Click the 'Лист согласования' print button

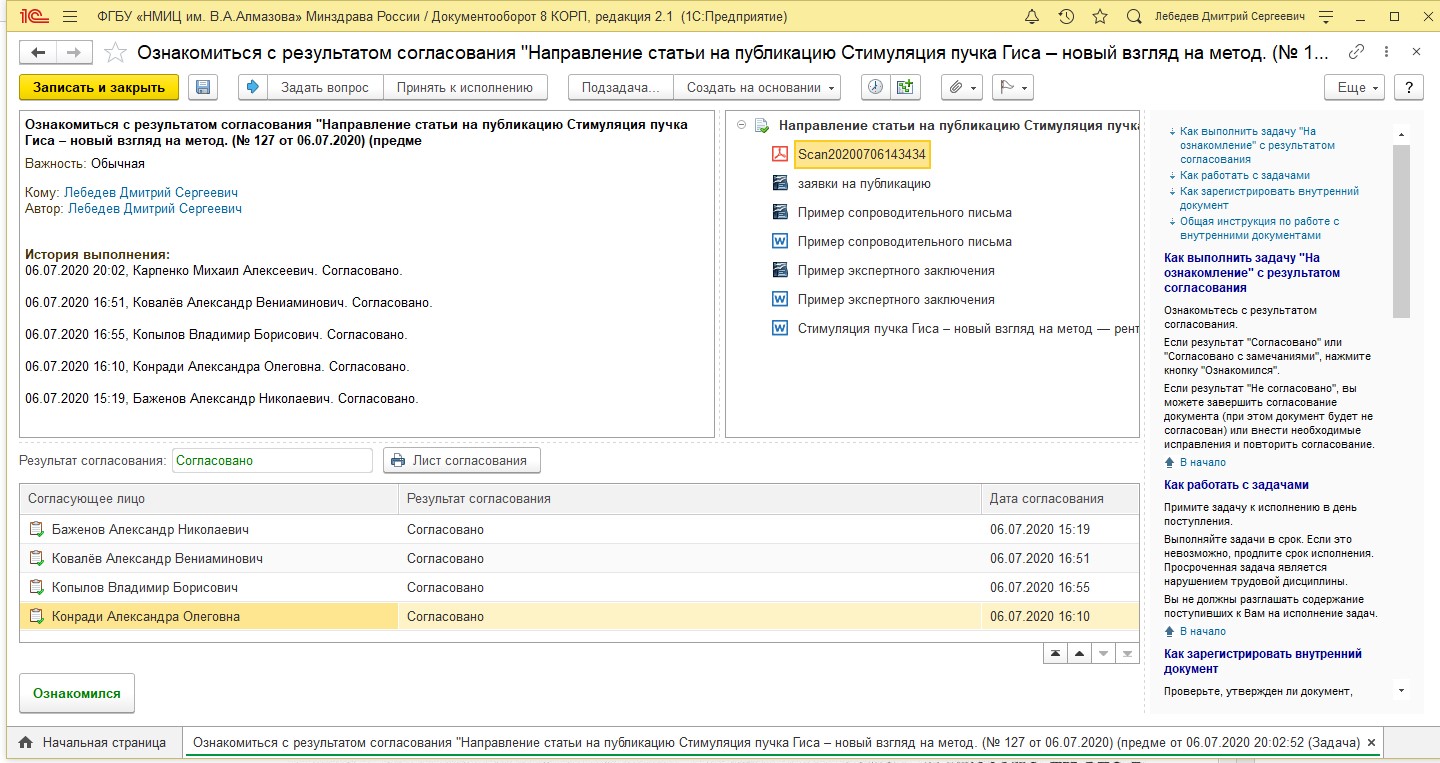(462, 461)
